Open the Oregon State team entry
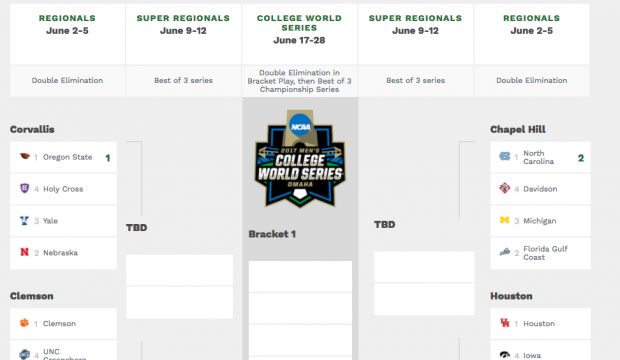Image resolution: width=620 pixels, height=360 pixels. 63,157
